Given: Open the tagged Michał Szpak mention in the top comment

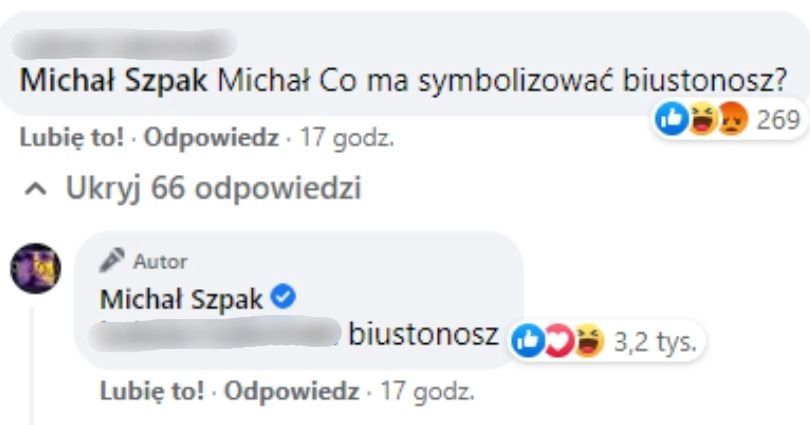Looking at the screenshot, I should coord(114,81).
